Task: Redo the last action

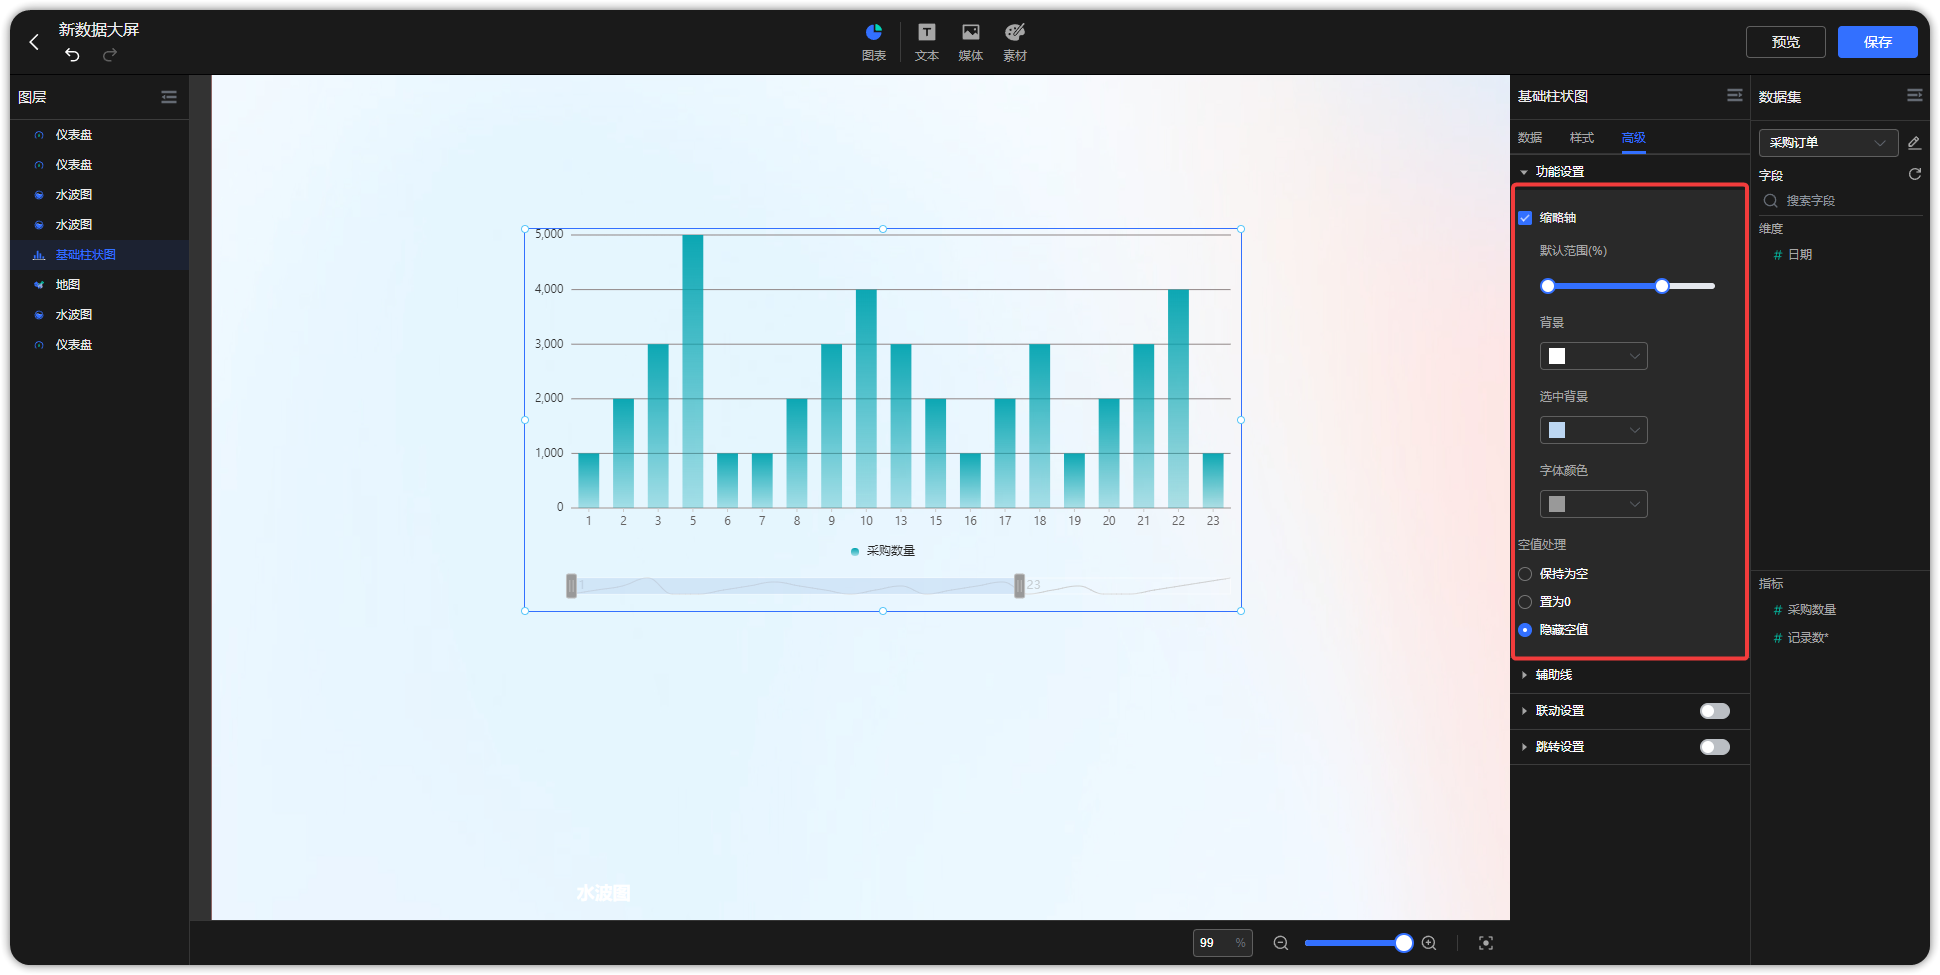Action: pos(110,55)
